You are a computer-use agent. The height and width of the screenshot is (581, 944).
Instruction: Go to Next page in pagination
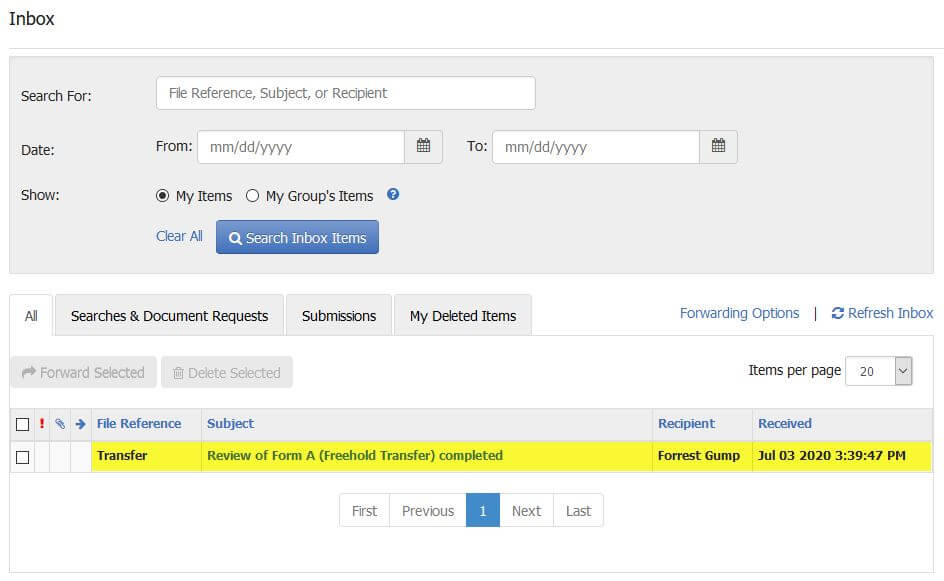tap(526, 510)
